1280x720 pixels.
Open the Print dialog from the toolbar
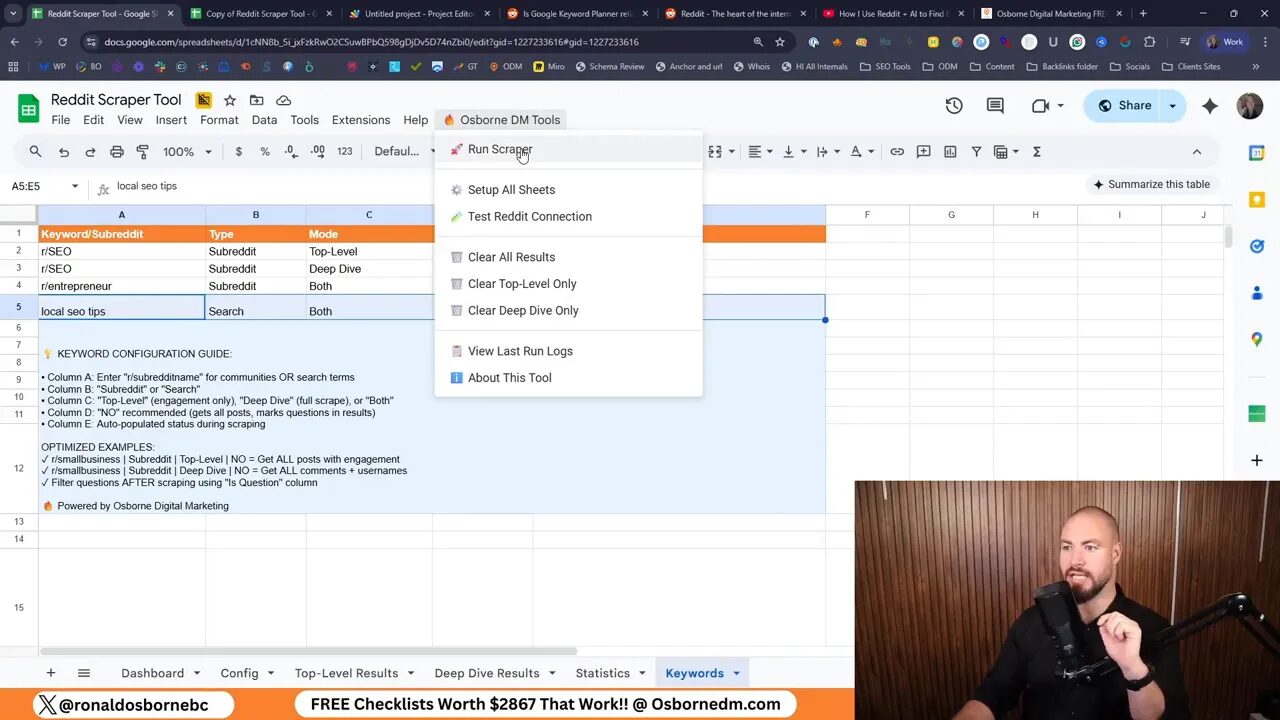[118, 151]
